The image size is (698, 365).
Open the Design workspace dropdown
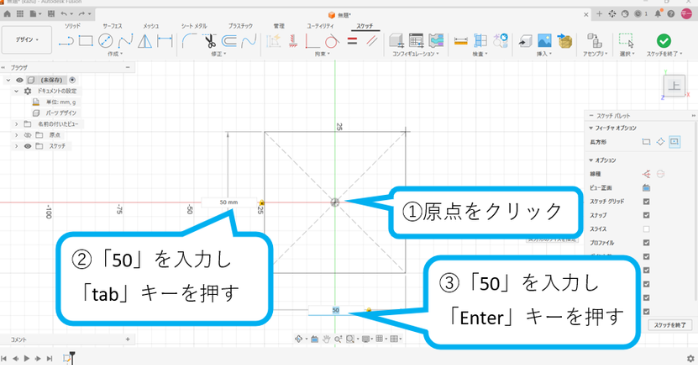(x=27, y=40)
